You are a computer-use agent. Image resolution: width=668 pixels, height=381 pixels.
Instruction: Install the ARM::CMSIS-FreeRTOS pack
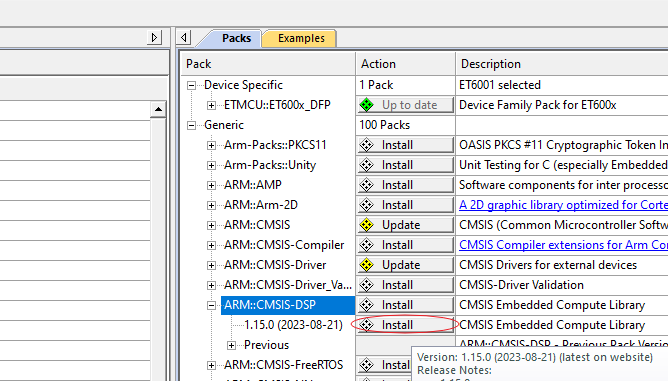click(x=385, y=365)
